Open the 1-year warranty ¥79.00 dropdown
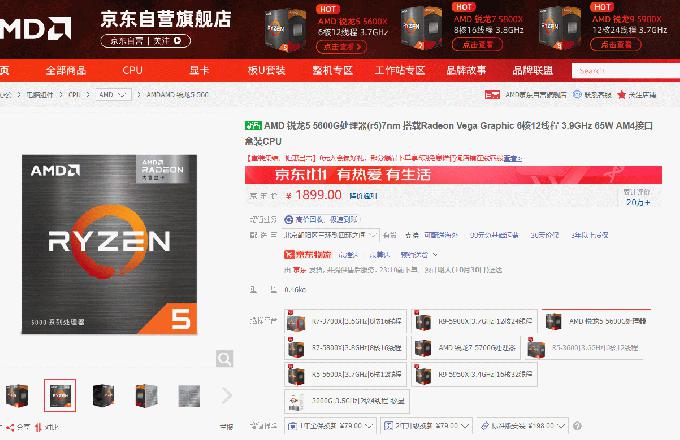 click(x=330, y=426)
